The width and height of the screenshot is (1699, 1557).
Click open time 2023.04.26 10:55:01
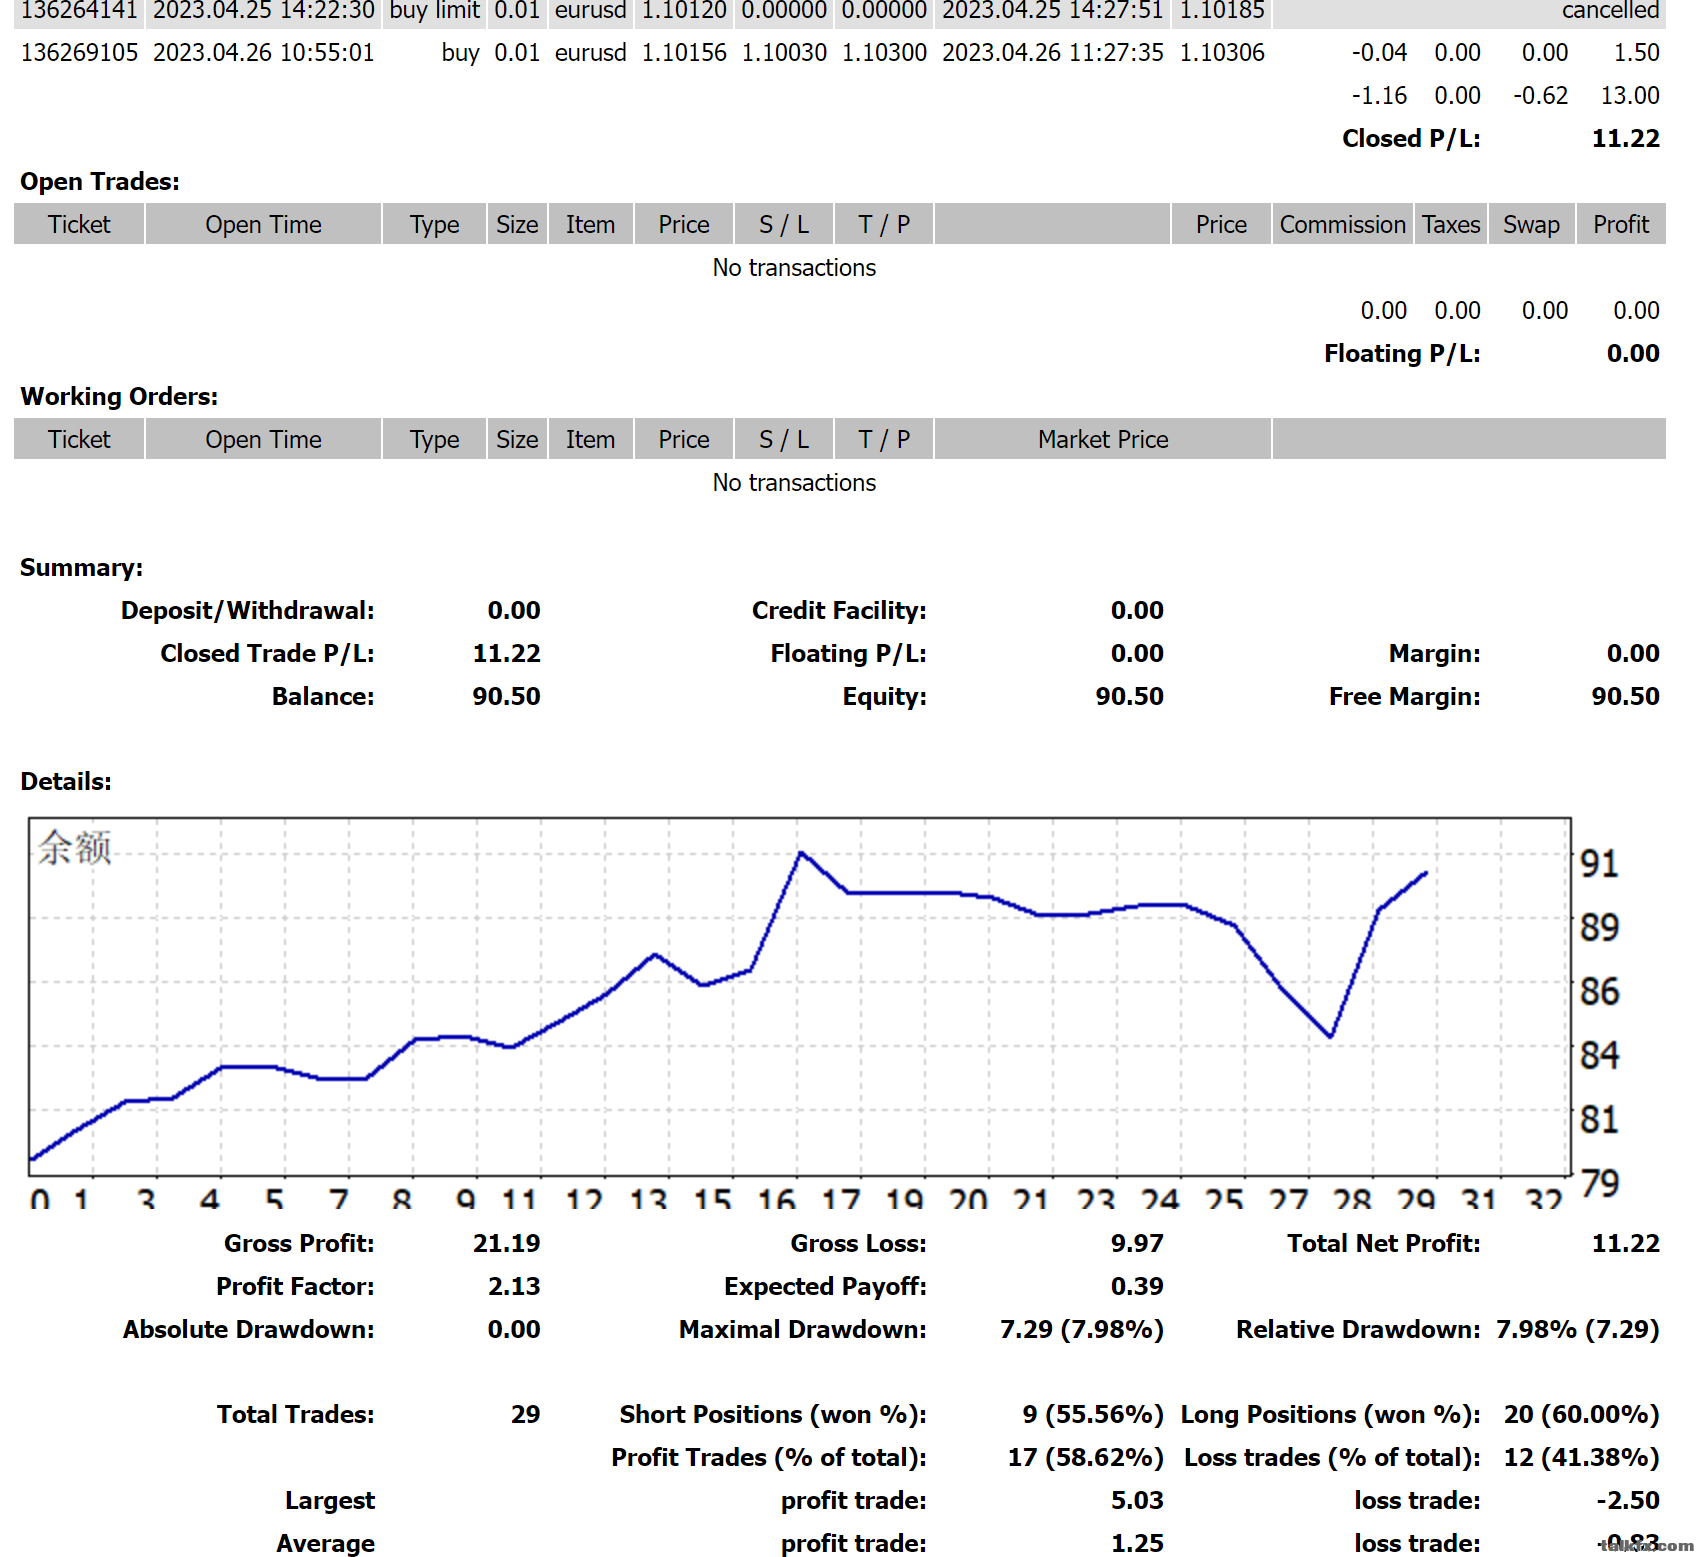click(264, 53)
